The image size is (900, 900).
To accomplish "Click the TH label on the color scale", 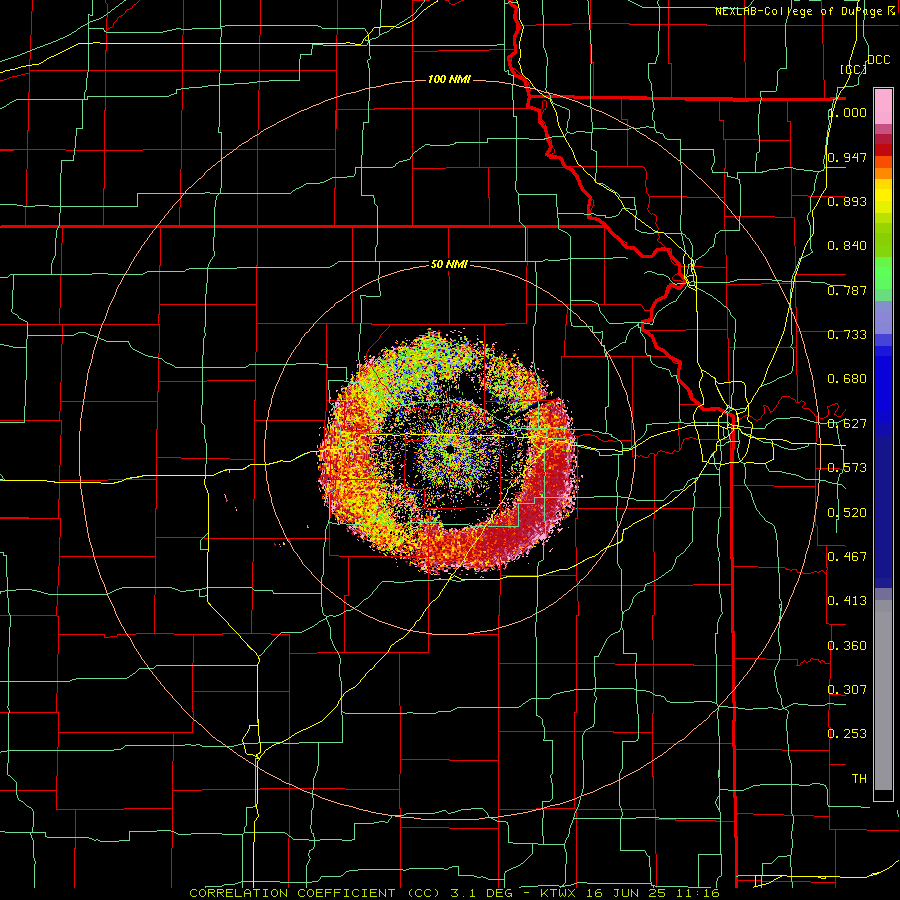I will pos(859,779).
